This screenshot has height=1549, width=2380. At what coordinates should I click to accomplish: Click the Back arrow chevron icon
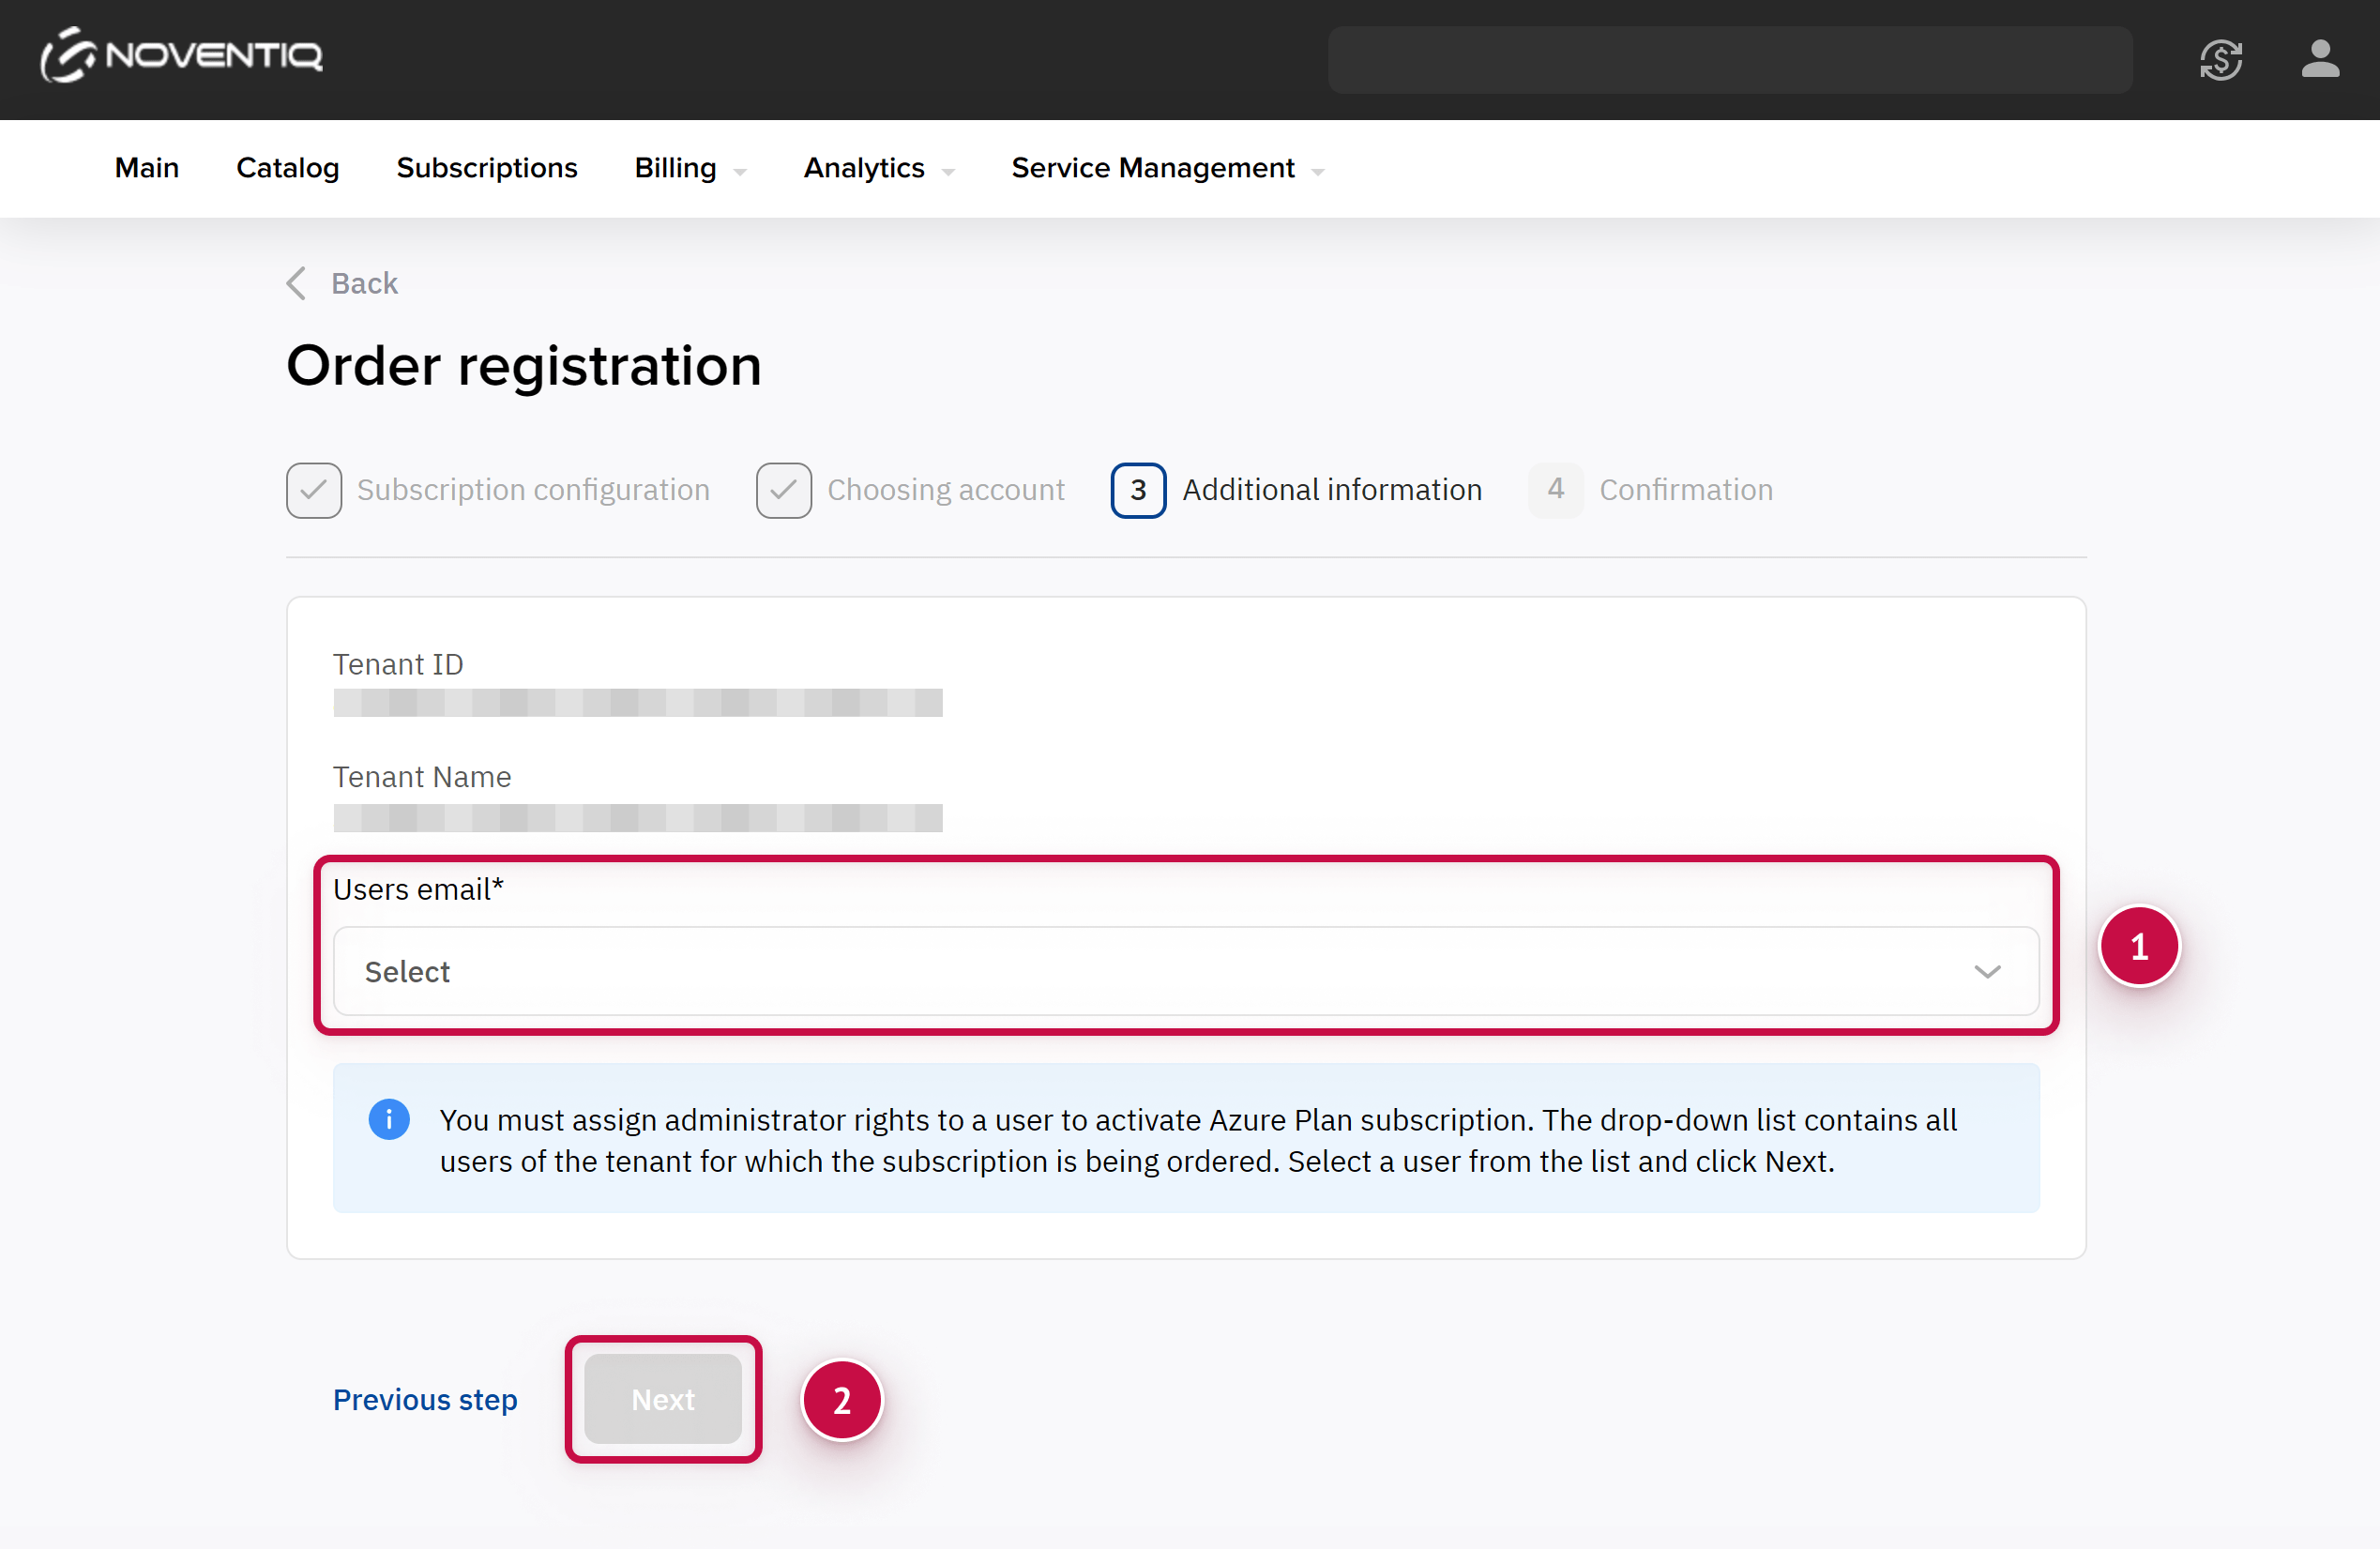point(296,283)
